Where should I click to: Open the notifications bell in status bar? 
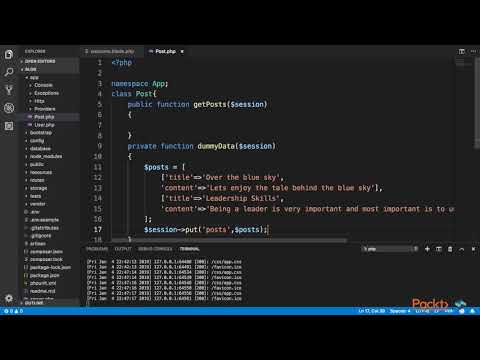(x=473, y=311)
